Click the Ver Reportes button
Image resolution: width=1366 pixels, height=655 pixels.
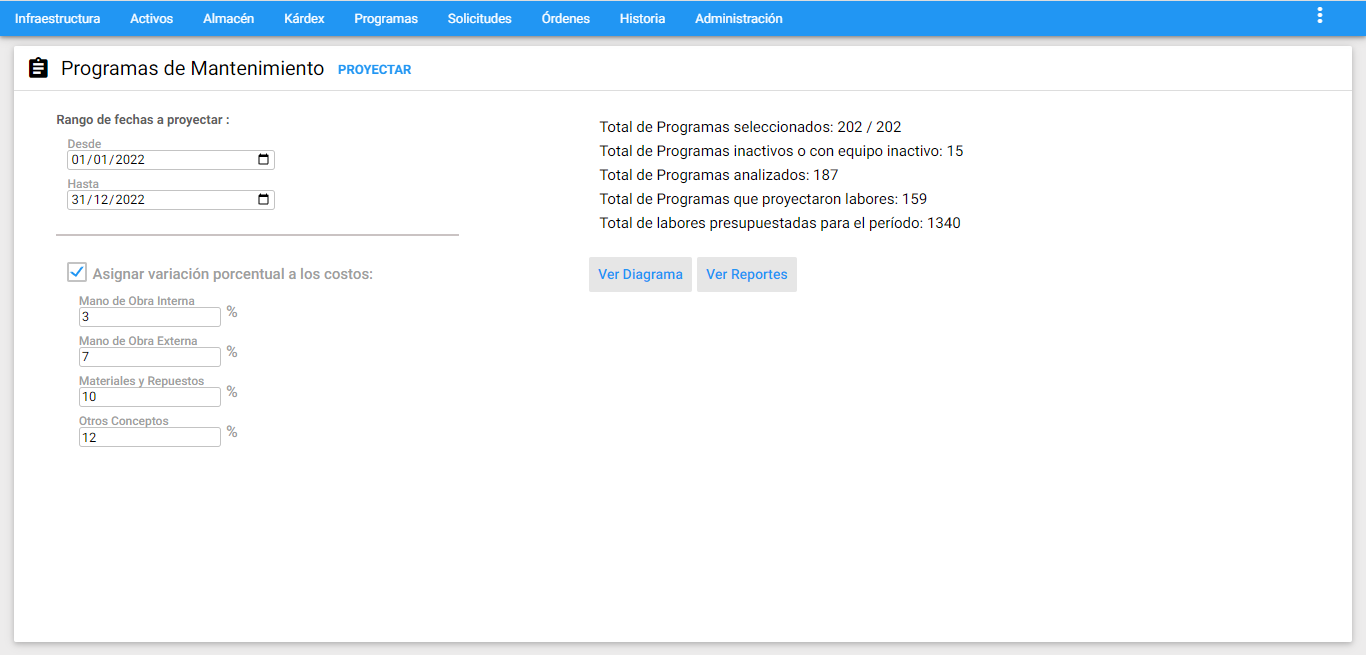coord(747,274)
